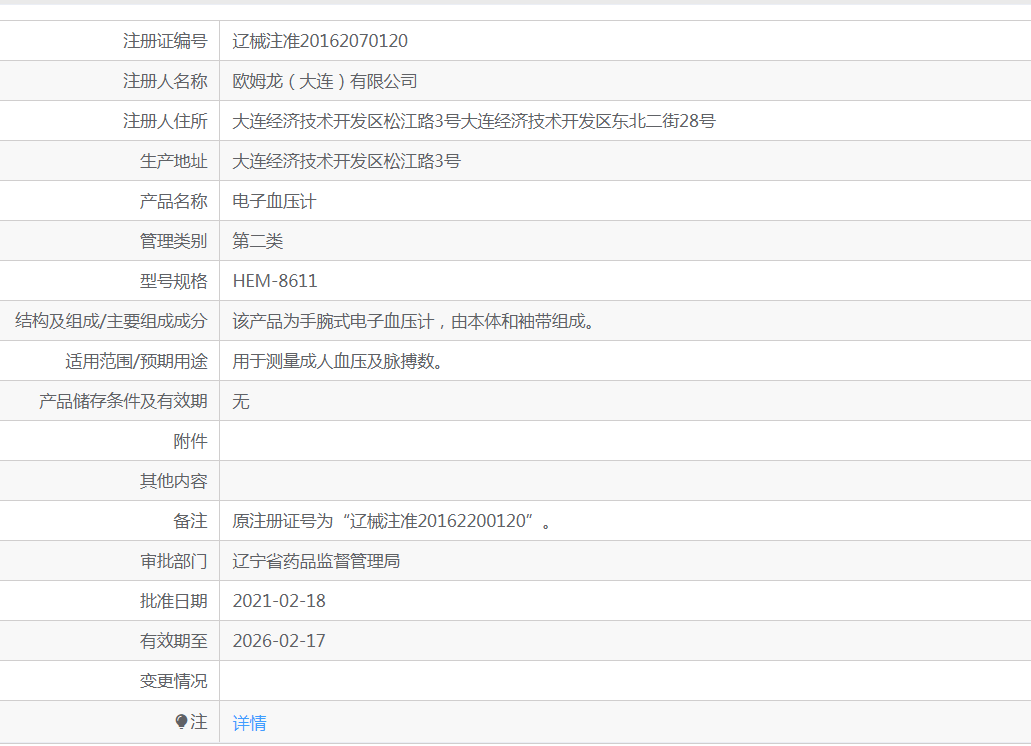Select registrant name 欧姆龙（大连）有限公司

(x=325, y=81)
